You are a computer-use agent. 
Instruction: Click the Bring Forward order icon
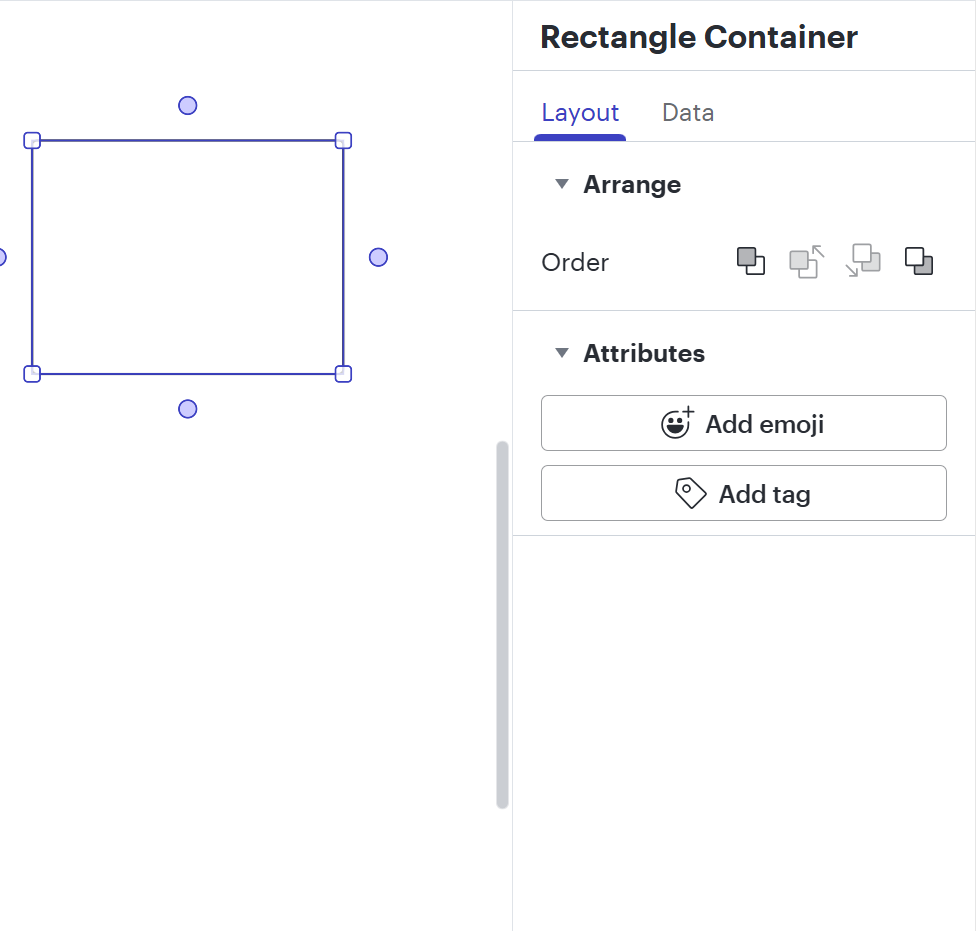click(807, 261)
